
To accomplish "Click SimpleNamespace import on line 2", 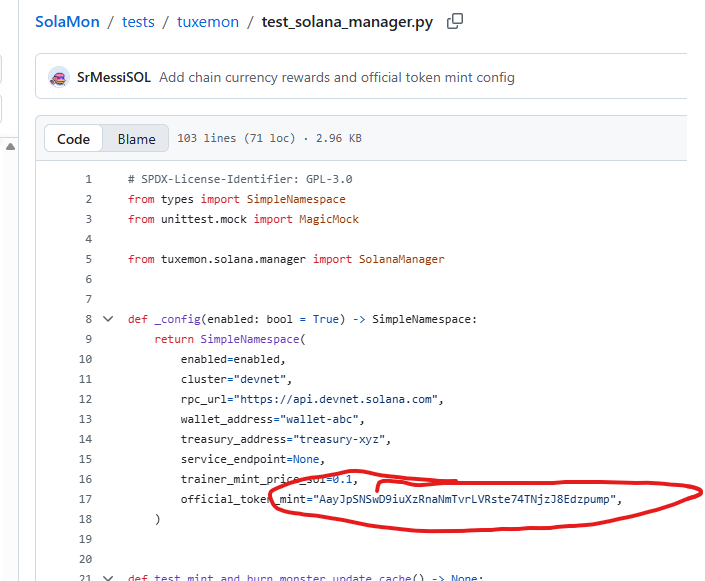I will [x=296, y=199].
